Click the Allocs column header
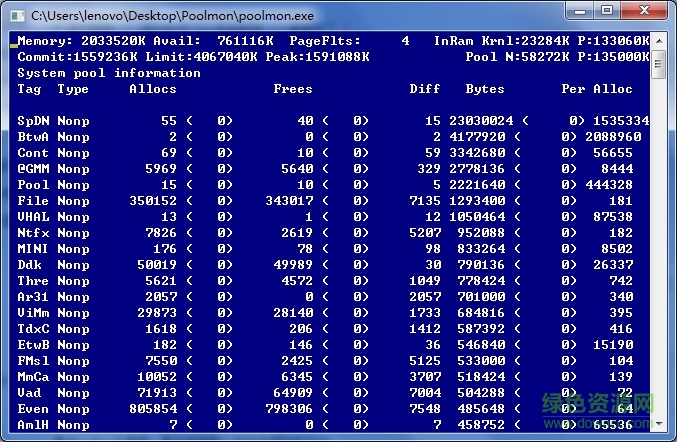This screenshot has width=677, height=442. (x=152, y=89)
